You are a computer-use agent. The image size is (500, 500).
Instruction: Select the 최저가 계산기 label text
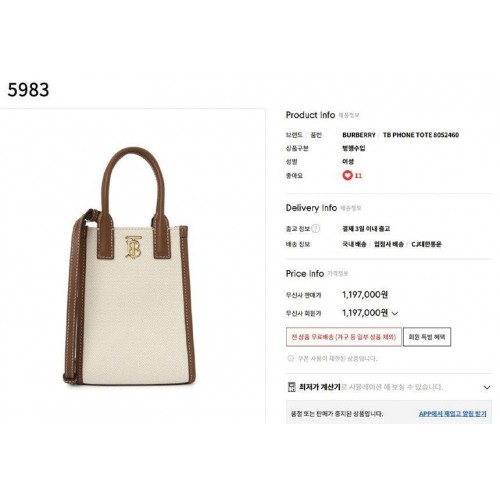point(320,387)
